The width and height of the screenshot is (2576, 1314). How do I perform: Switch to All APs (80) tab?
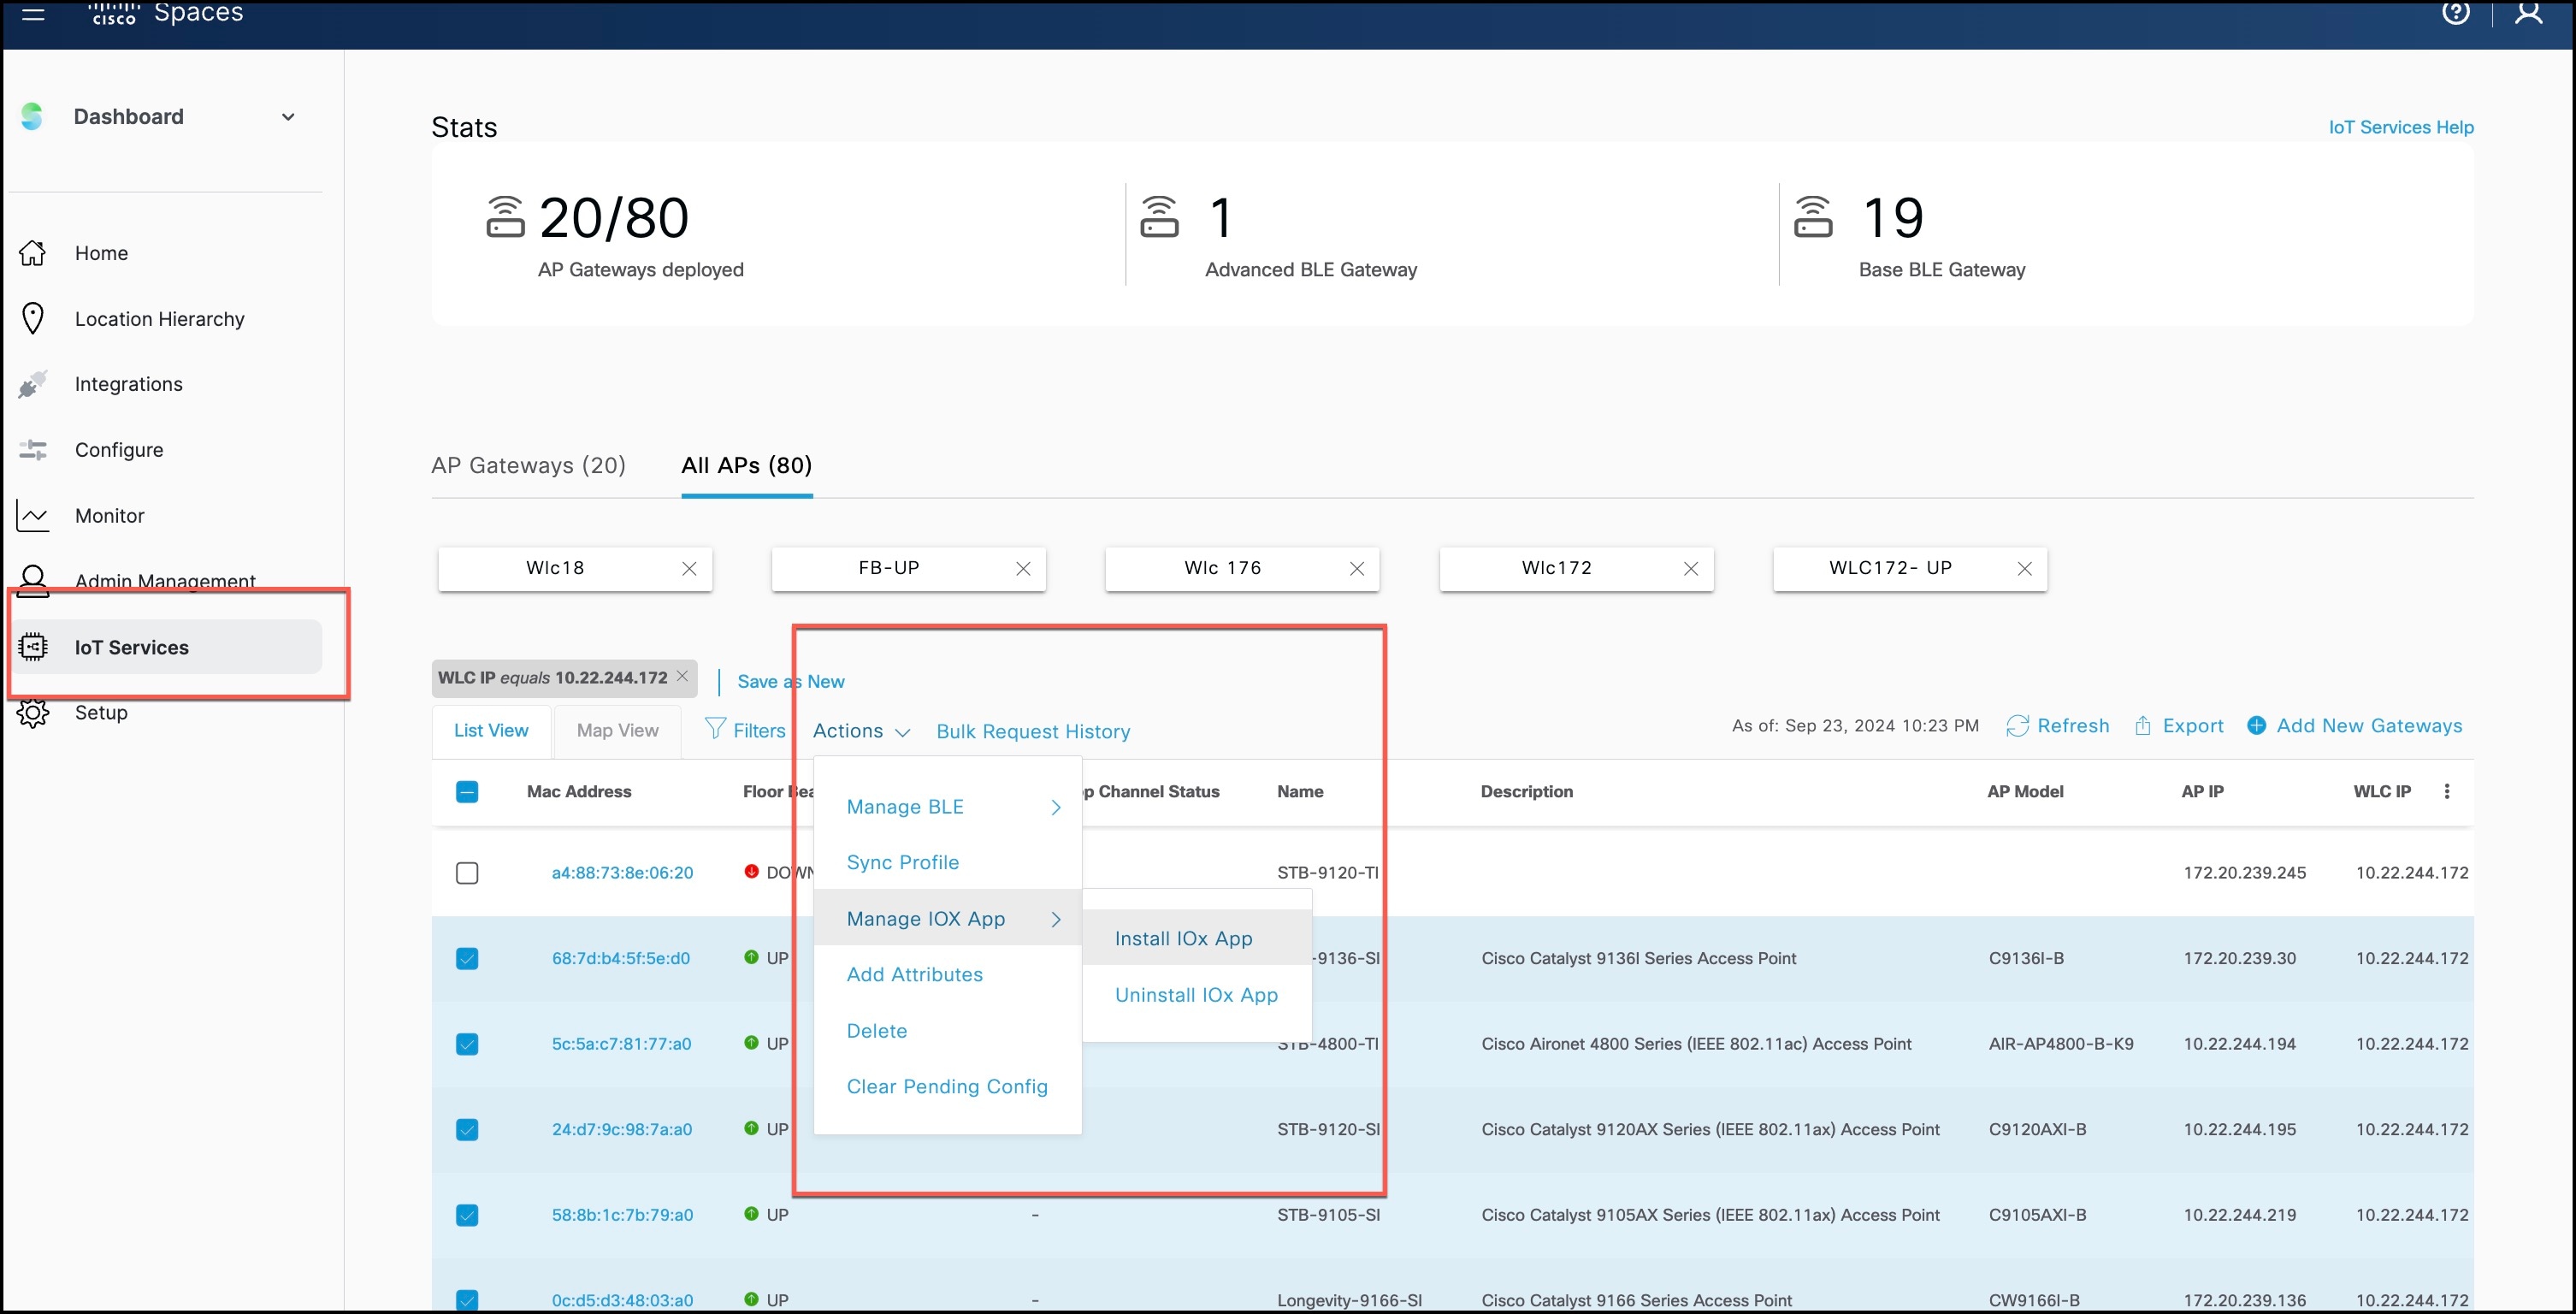747,466
